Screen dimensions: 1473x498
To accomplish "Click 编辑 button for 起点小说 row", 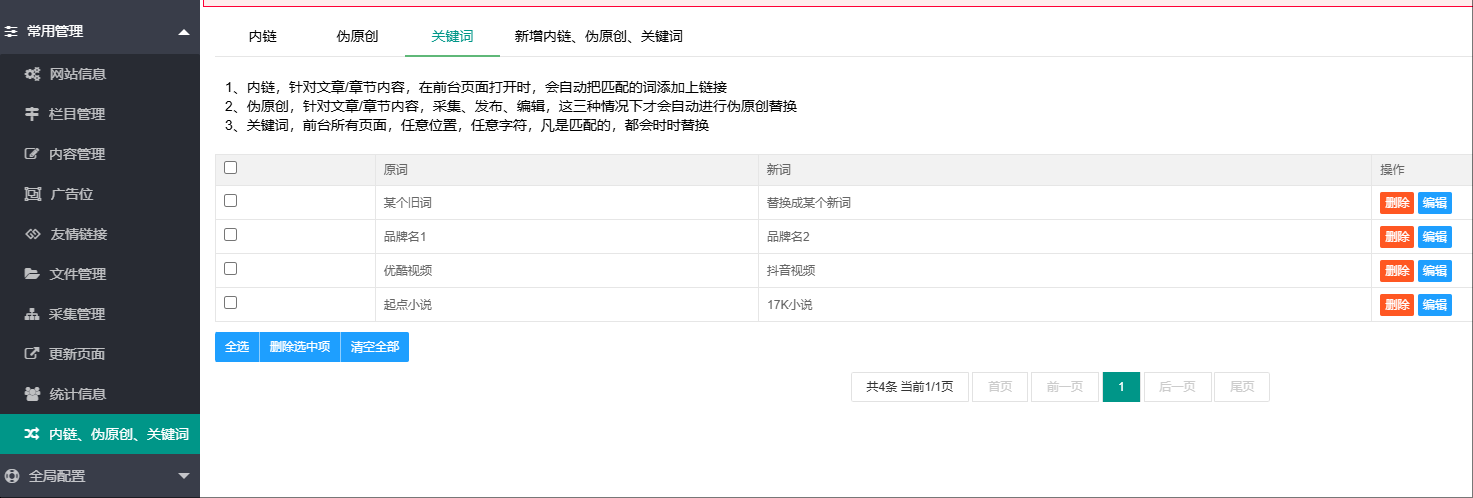I will [1435, 305].
